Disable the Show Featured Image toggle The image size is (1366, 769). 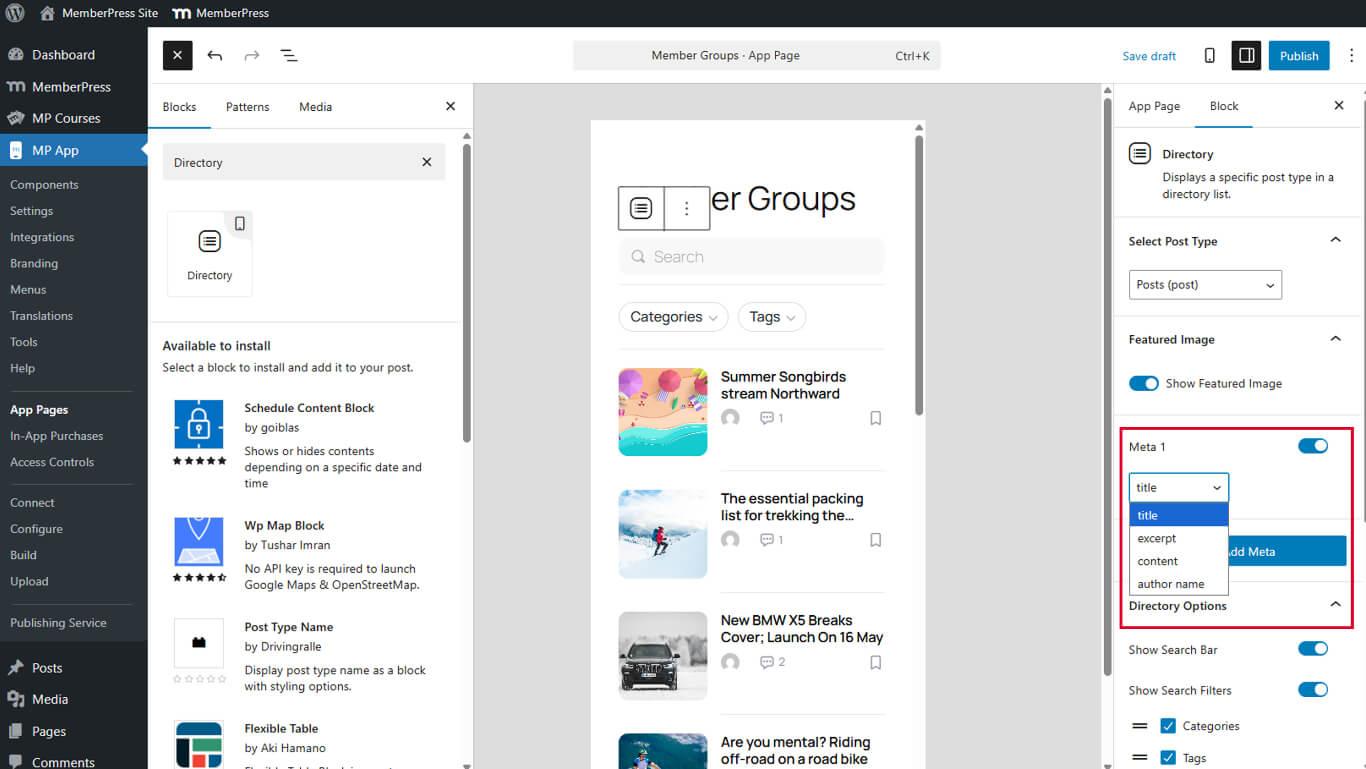click(1143, 384)
